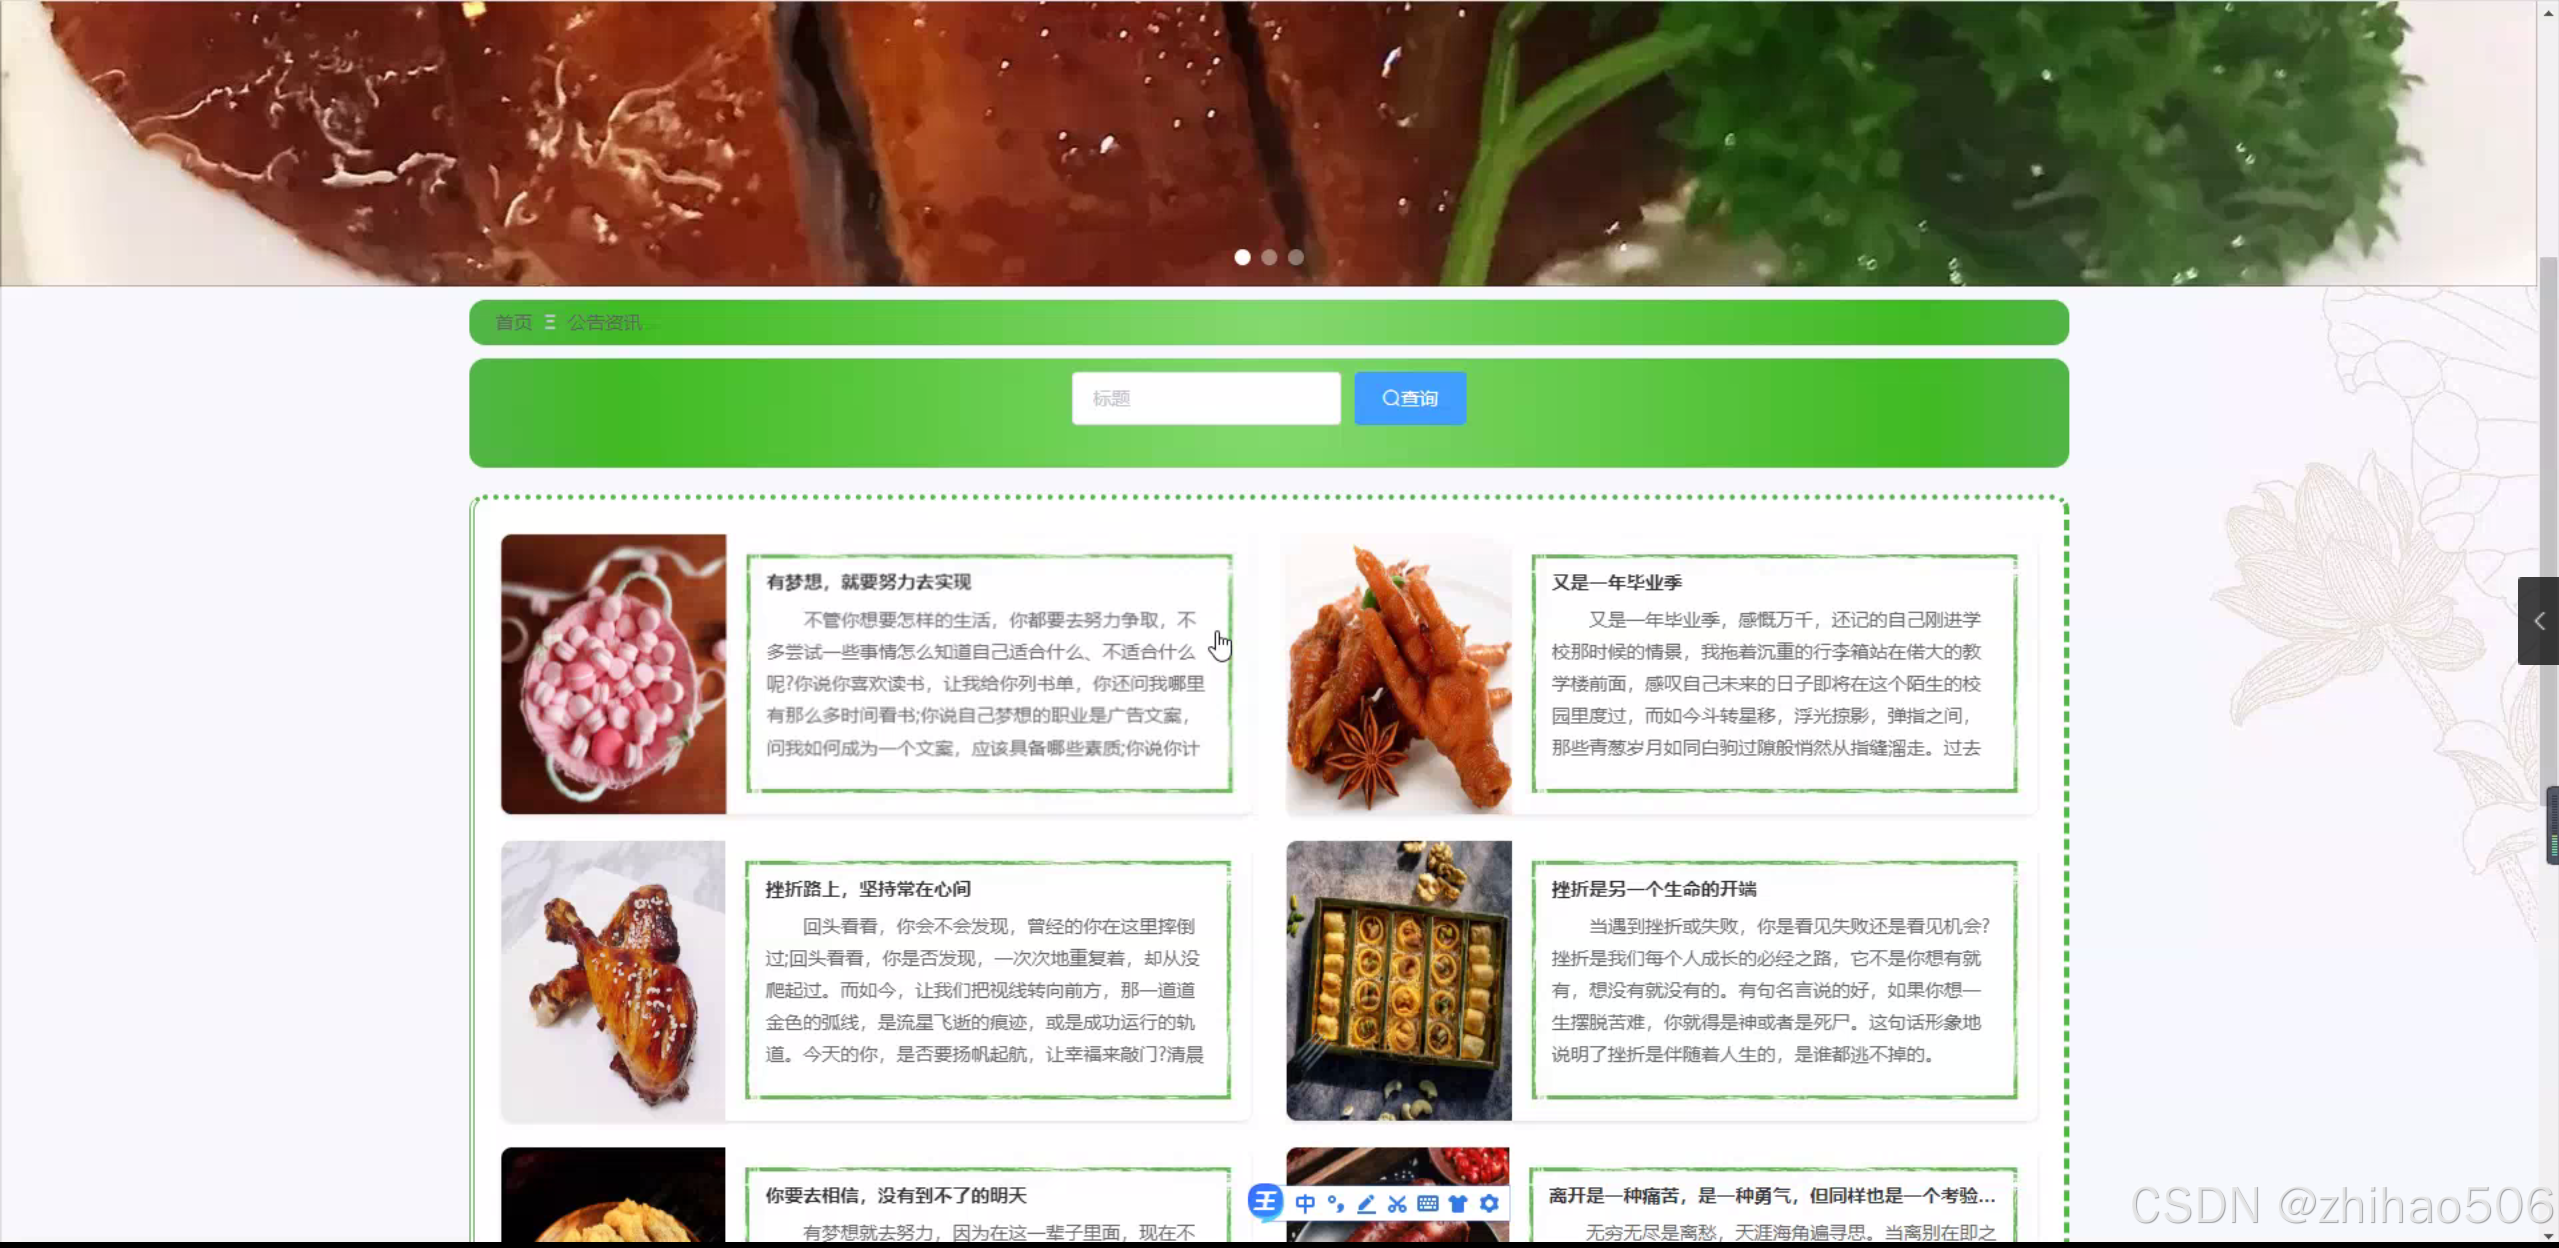The width and height of the screenshot is (2559, 1248).
Task: Click the IME logo icon on input toolbar
Action: [1265, 1201]
